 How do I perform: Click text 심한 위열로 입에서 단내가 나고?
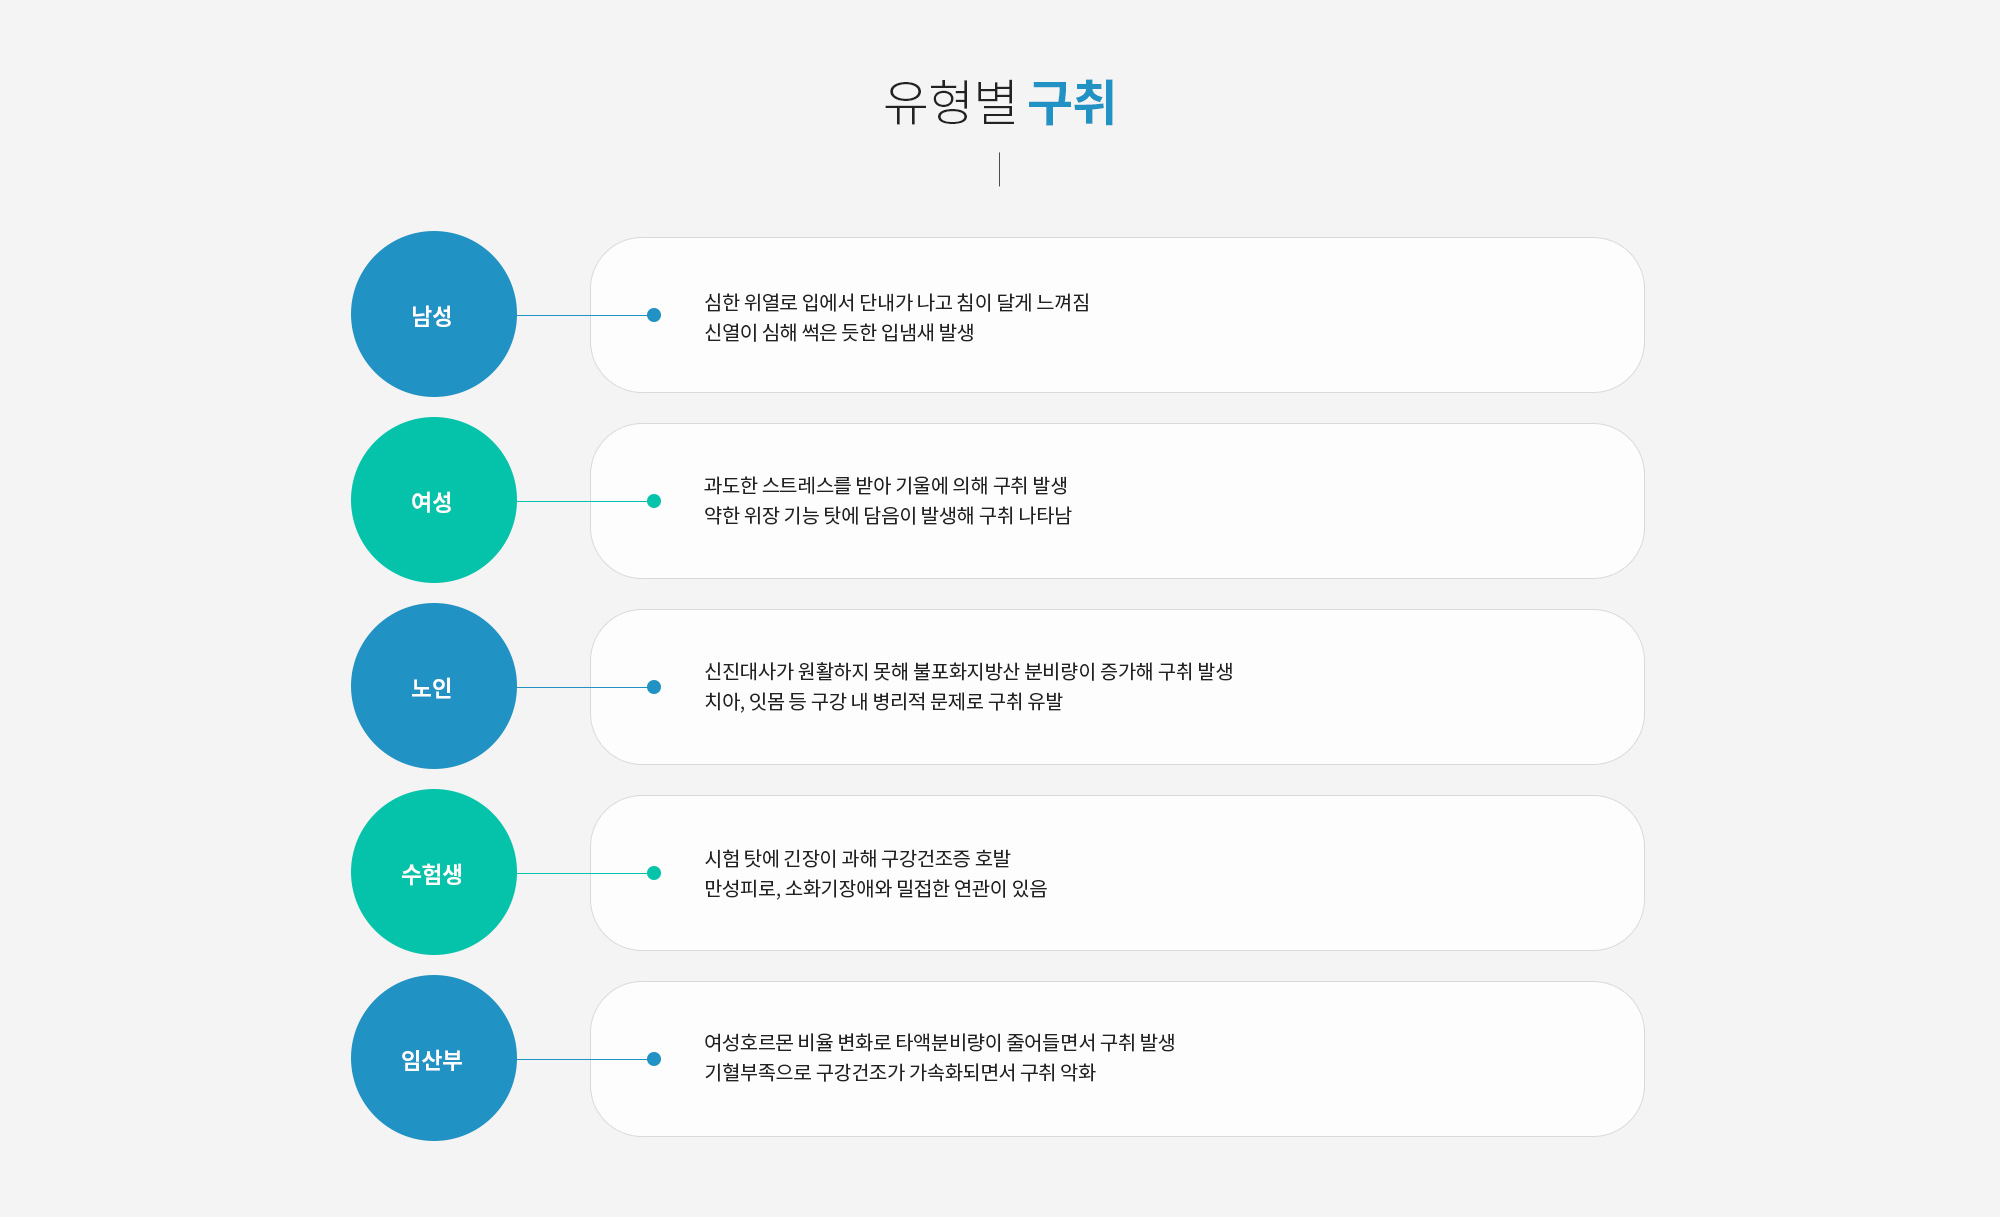point(828,302)
